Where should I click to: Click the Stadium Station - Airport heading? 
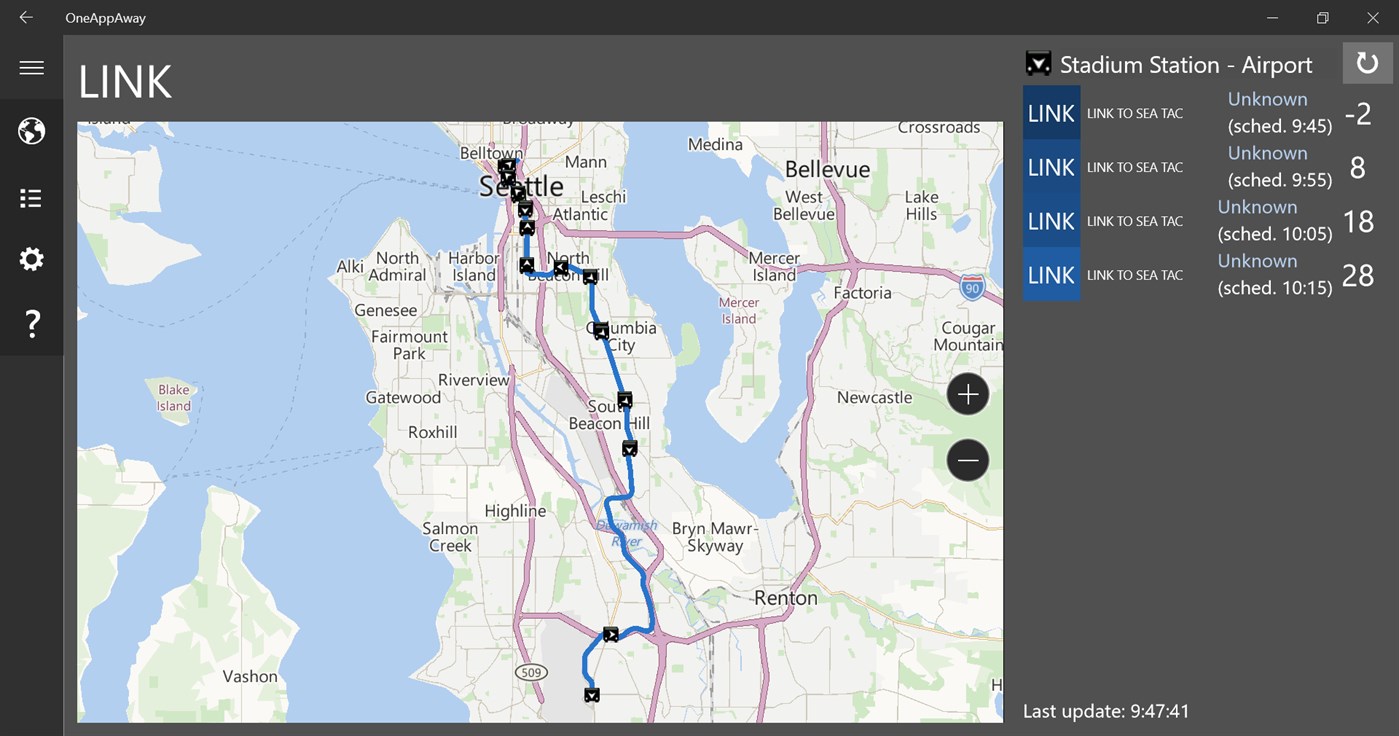coord(1185,65)
